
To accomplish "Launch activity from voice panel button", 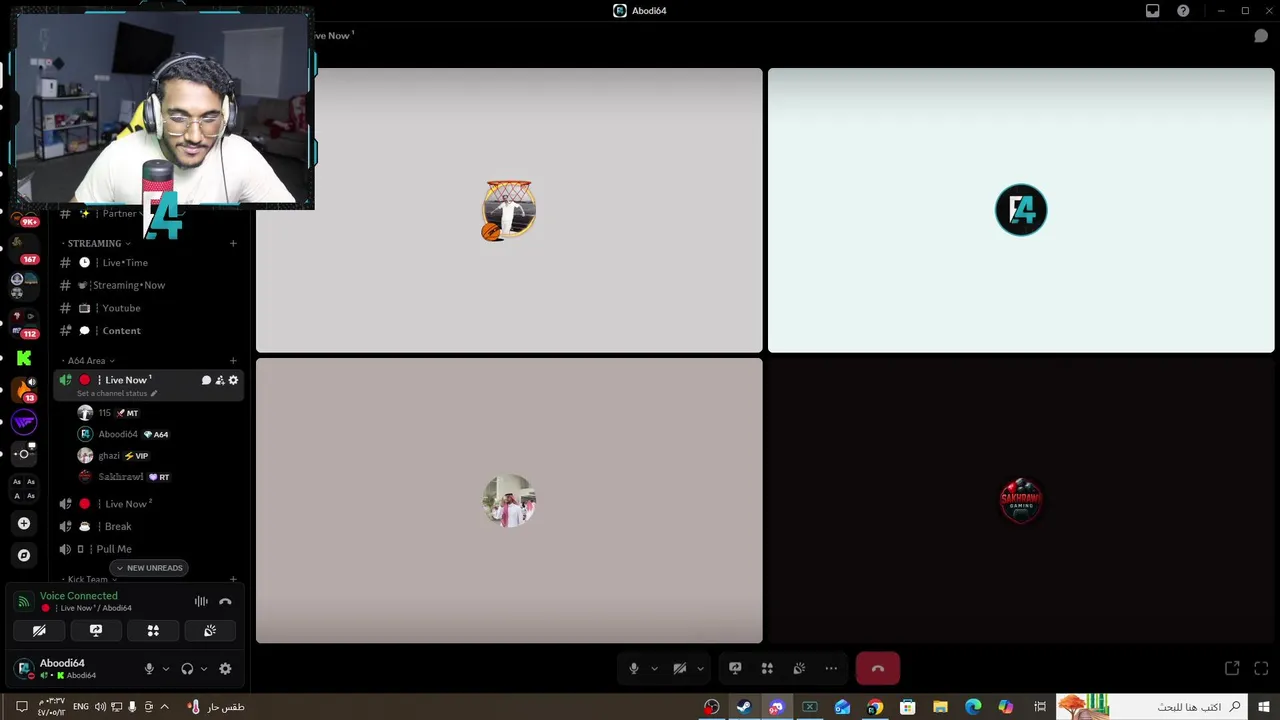I will [x=153, y=631].
